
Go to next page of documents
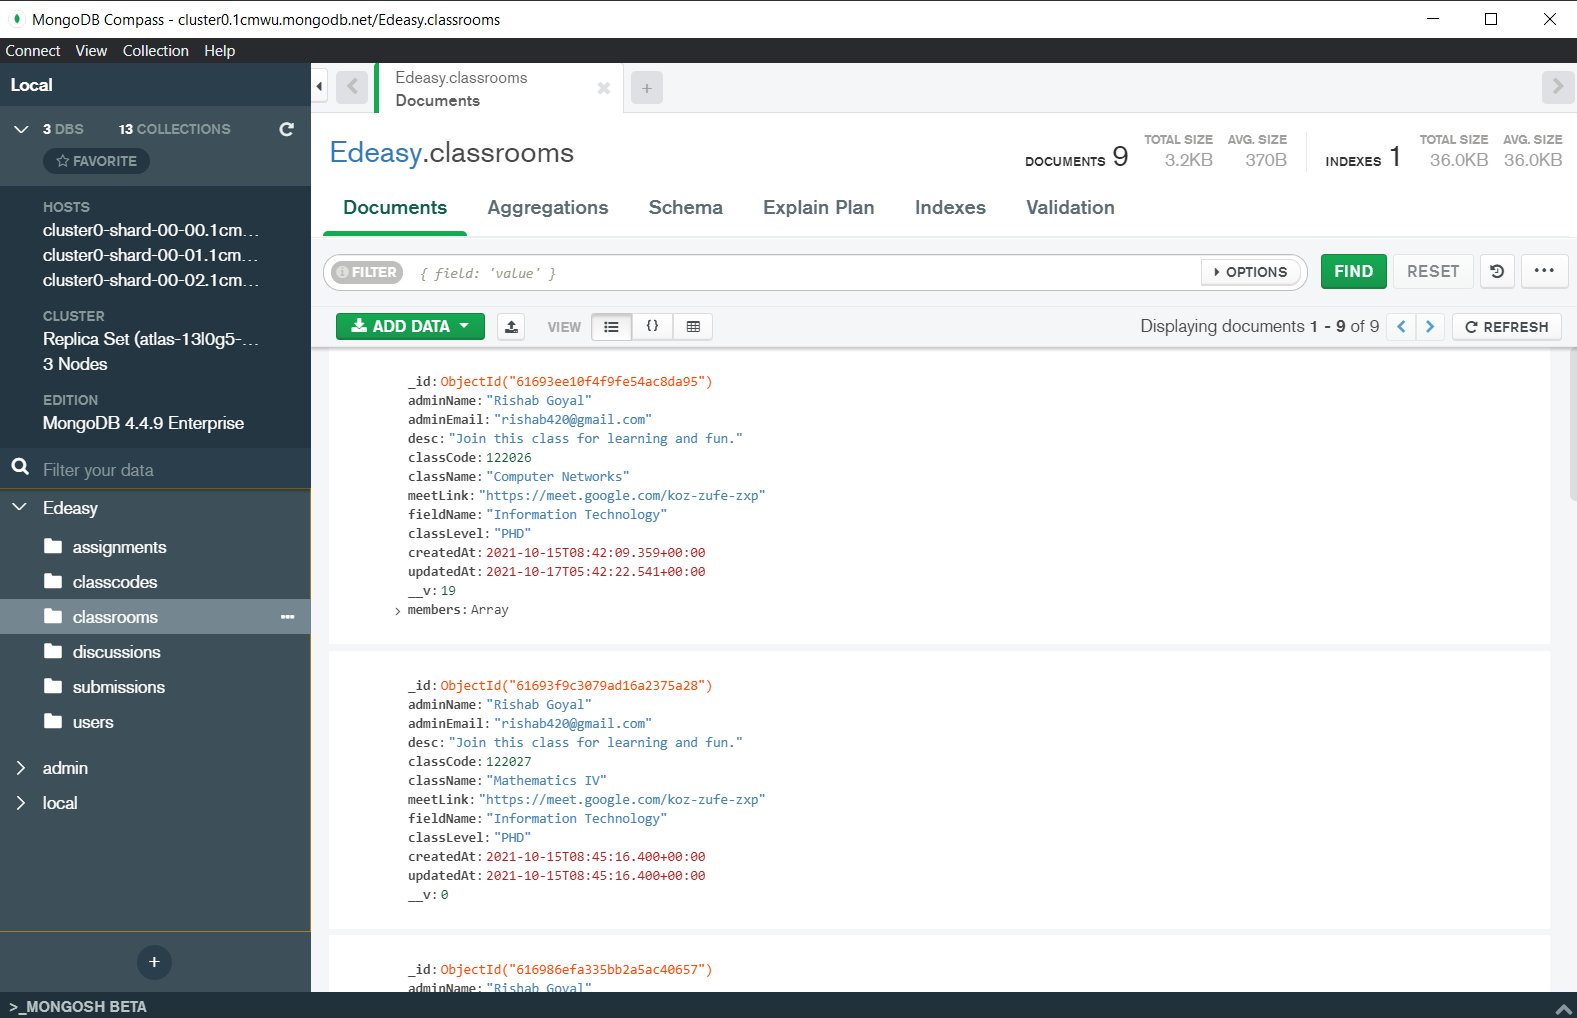click(1430, 327)
